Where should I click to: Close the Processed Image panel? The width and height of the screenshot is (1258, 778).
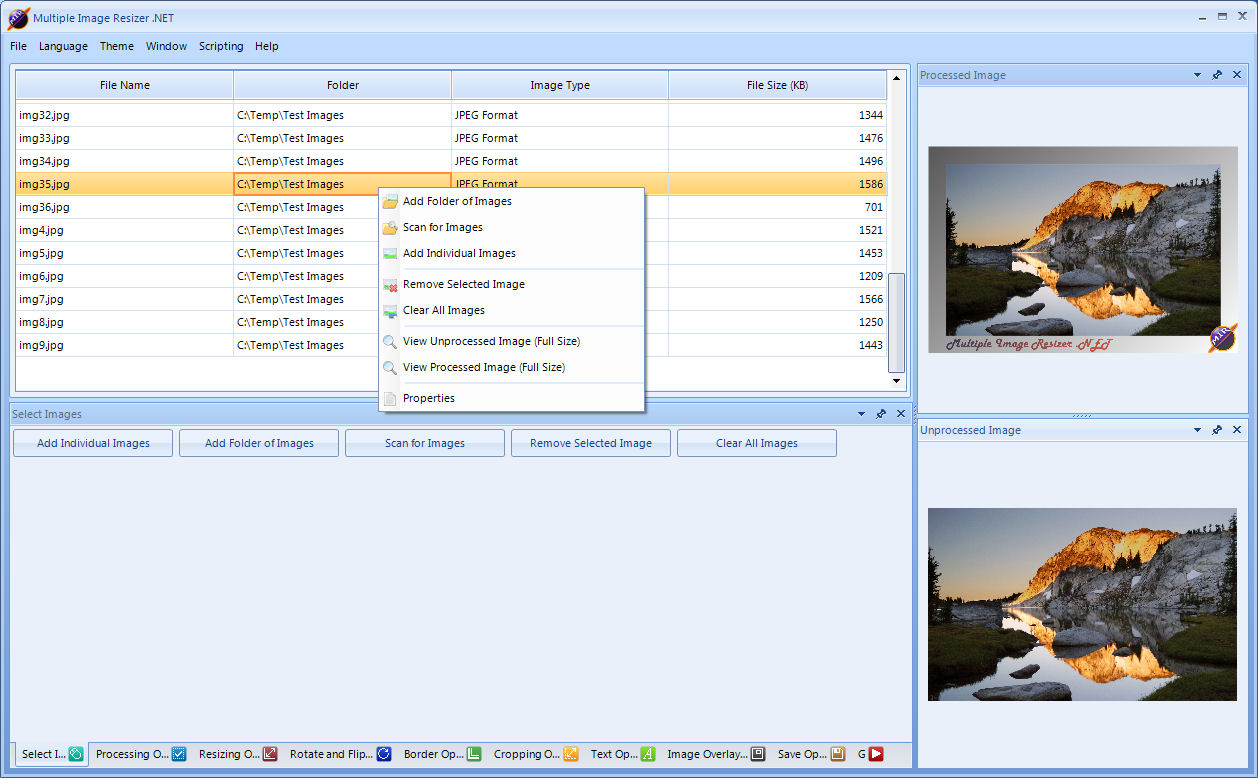1237,75
